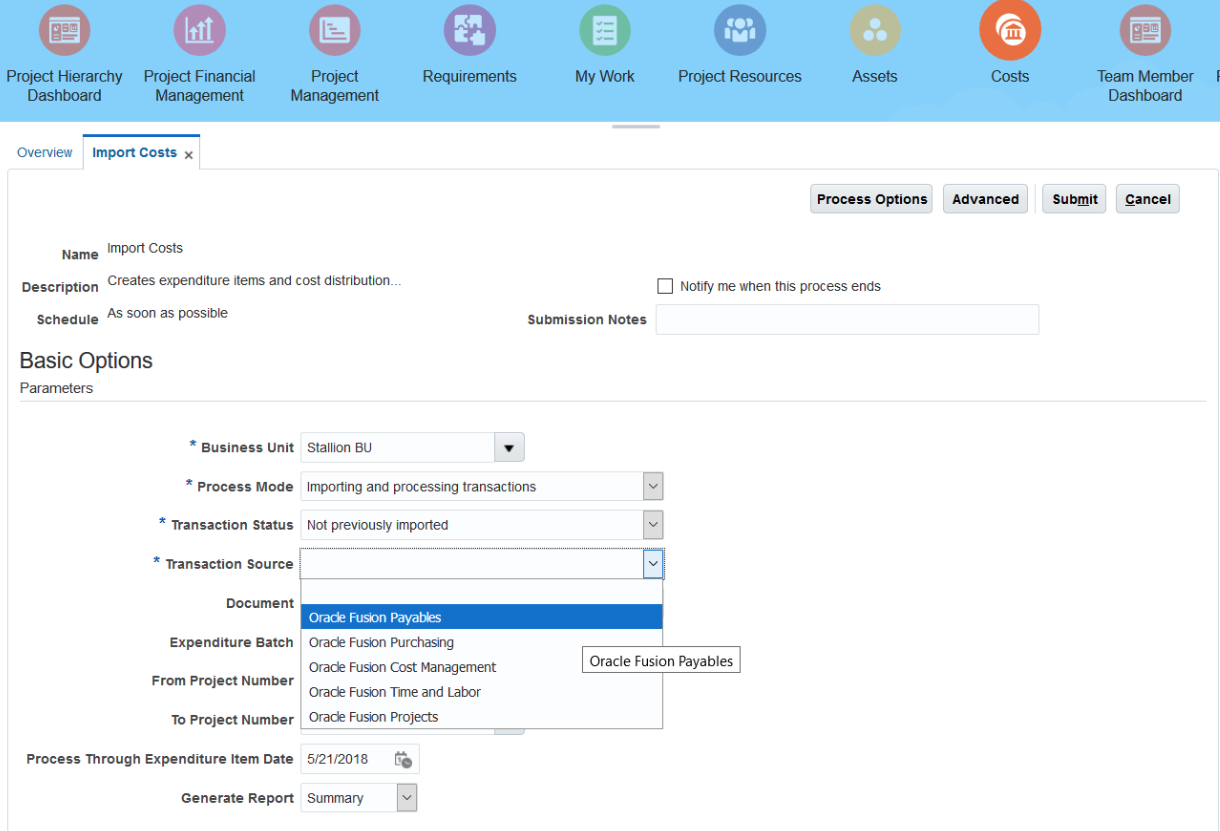Open the calendar date picker icon
Screen dimensions: 1220x831
pos(403,759)
